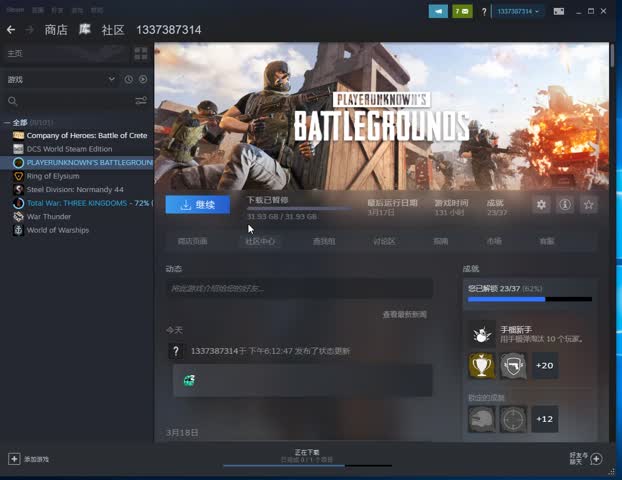
Task: Go forward with the right arrow
Action: [x=29, y=30]
